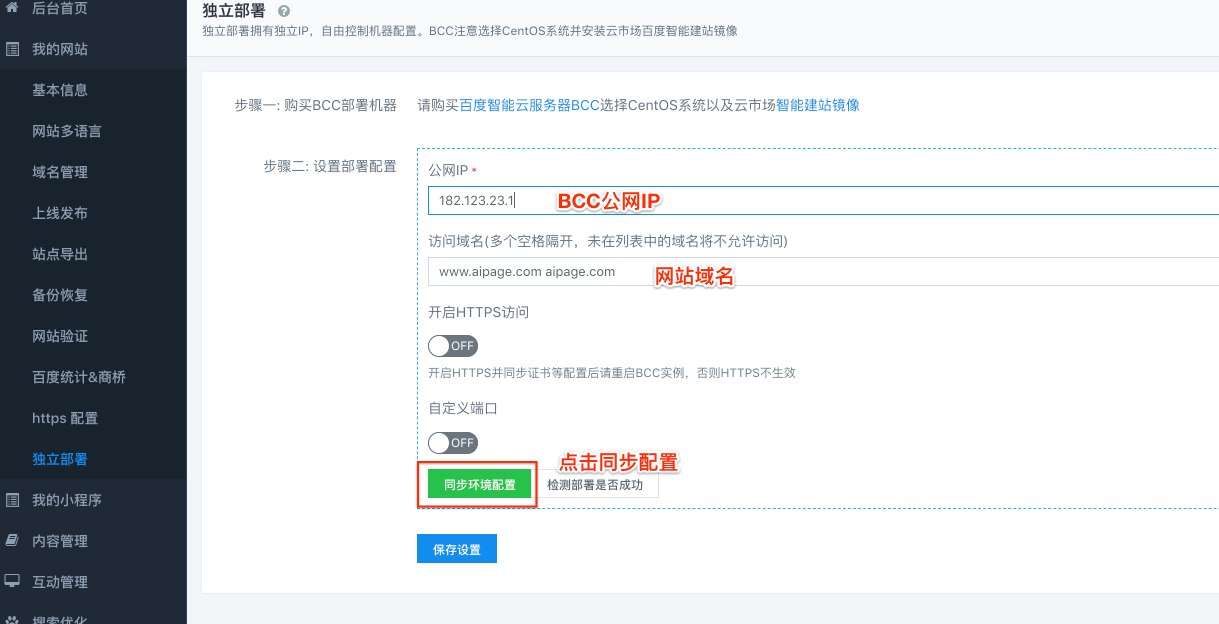Click the blue 保存设置 button
Screen dimensions: 1219x624
456,549
